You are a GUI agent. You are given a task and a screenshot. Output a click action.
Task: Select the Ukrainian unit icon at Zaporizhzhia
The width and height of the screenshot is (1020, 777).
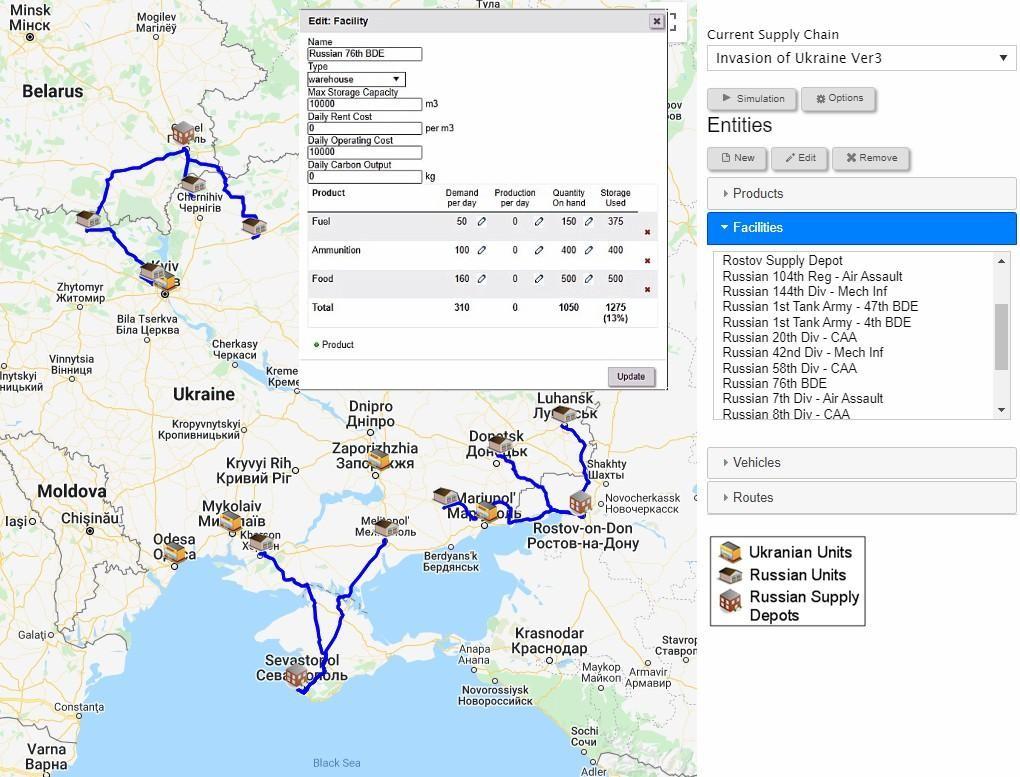(378, 459)
